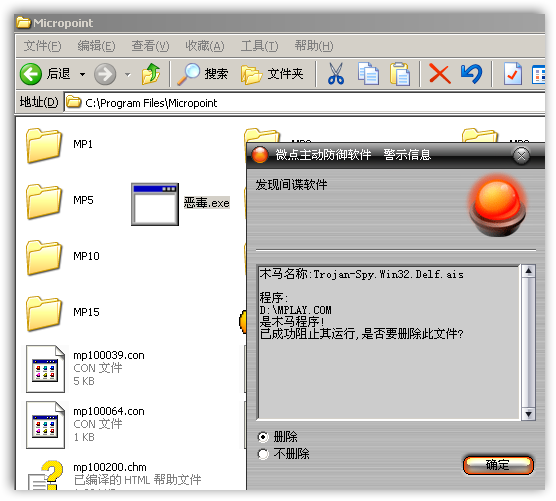
Task: Open the Back history dropdown arrow
Action: (82, 74)
